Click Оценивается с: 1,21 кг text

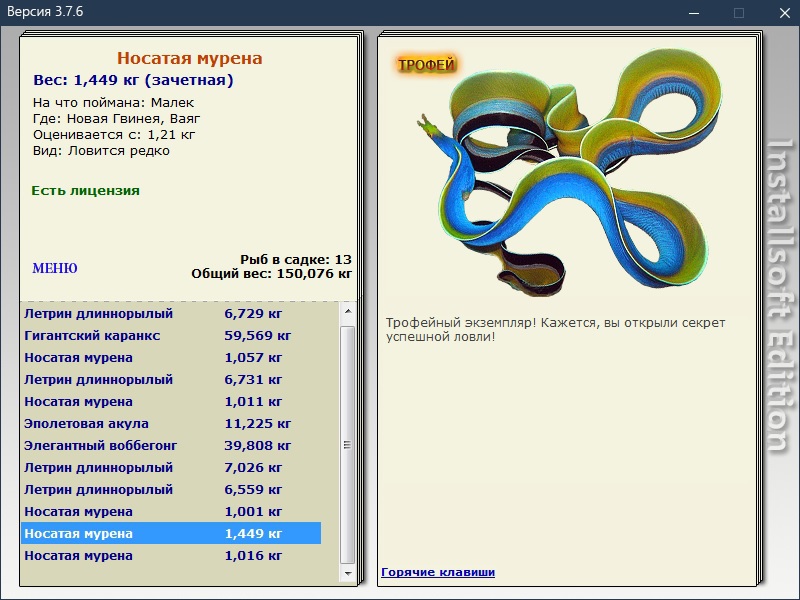point(114,135)
